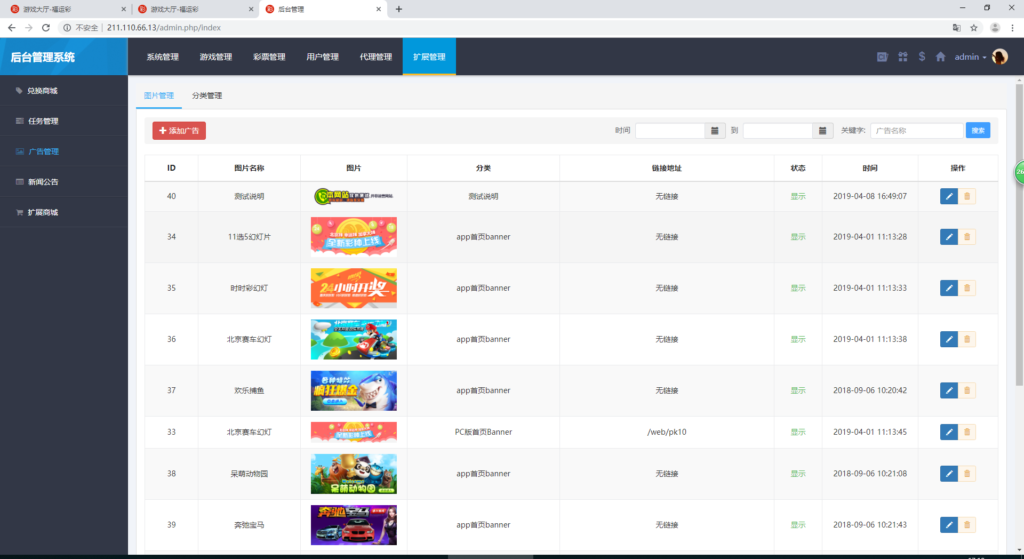
Task: Switch to the 分类管理 tab
Action: pyautogui.click(x=207, y=96)
